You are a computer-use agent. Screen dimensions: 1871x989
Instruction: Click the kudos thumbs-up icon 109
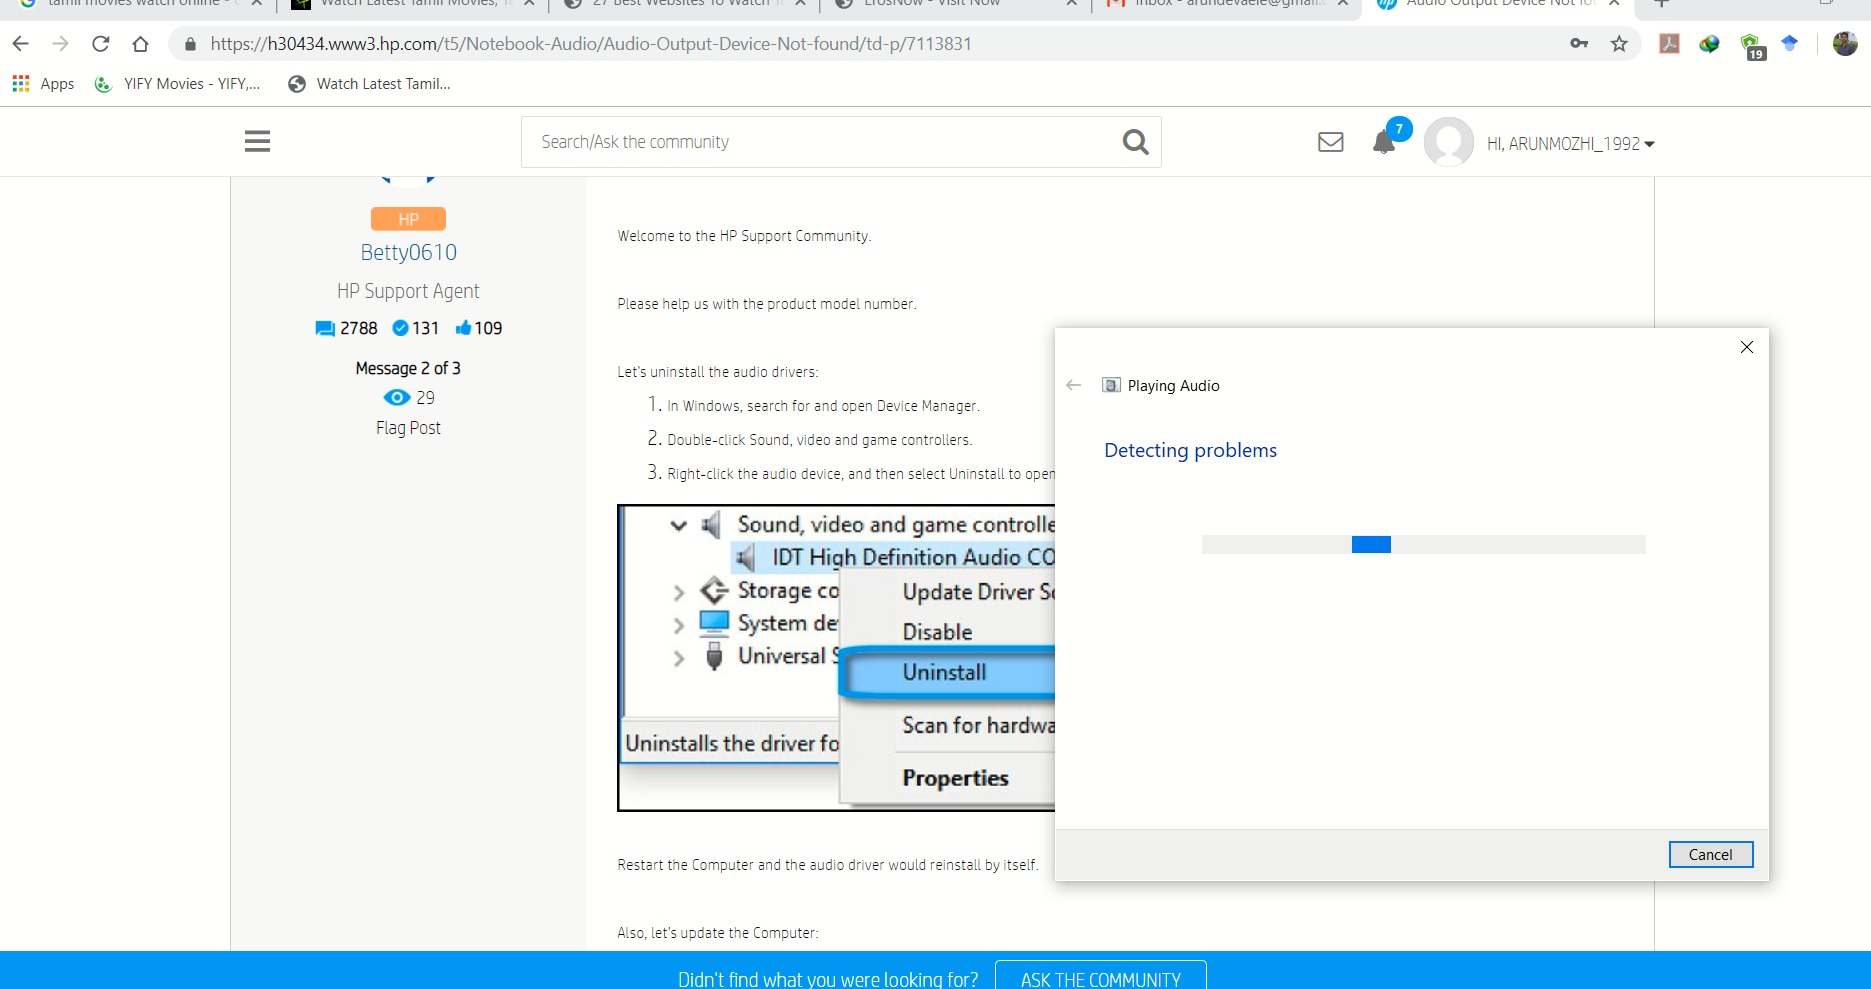coord(463,328)
